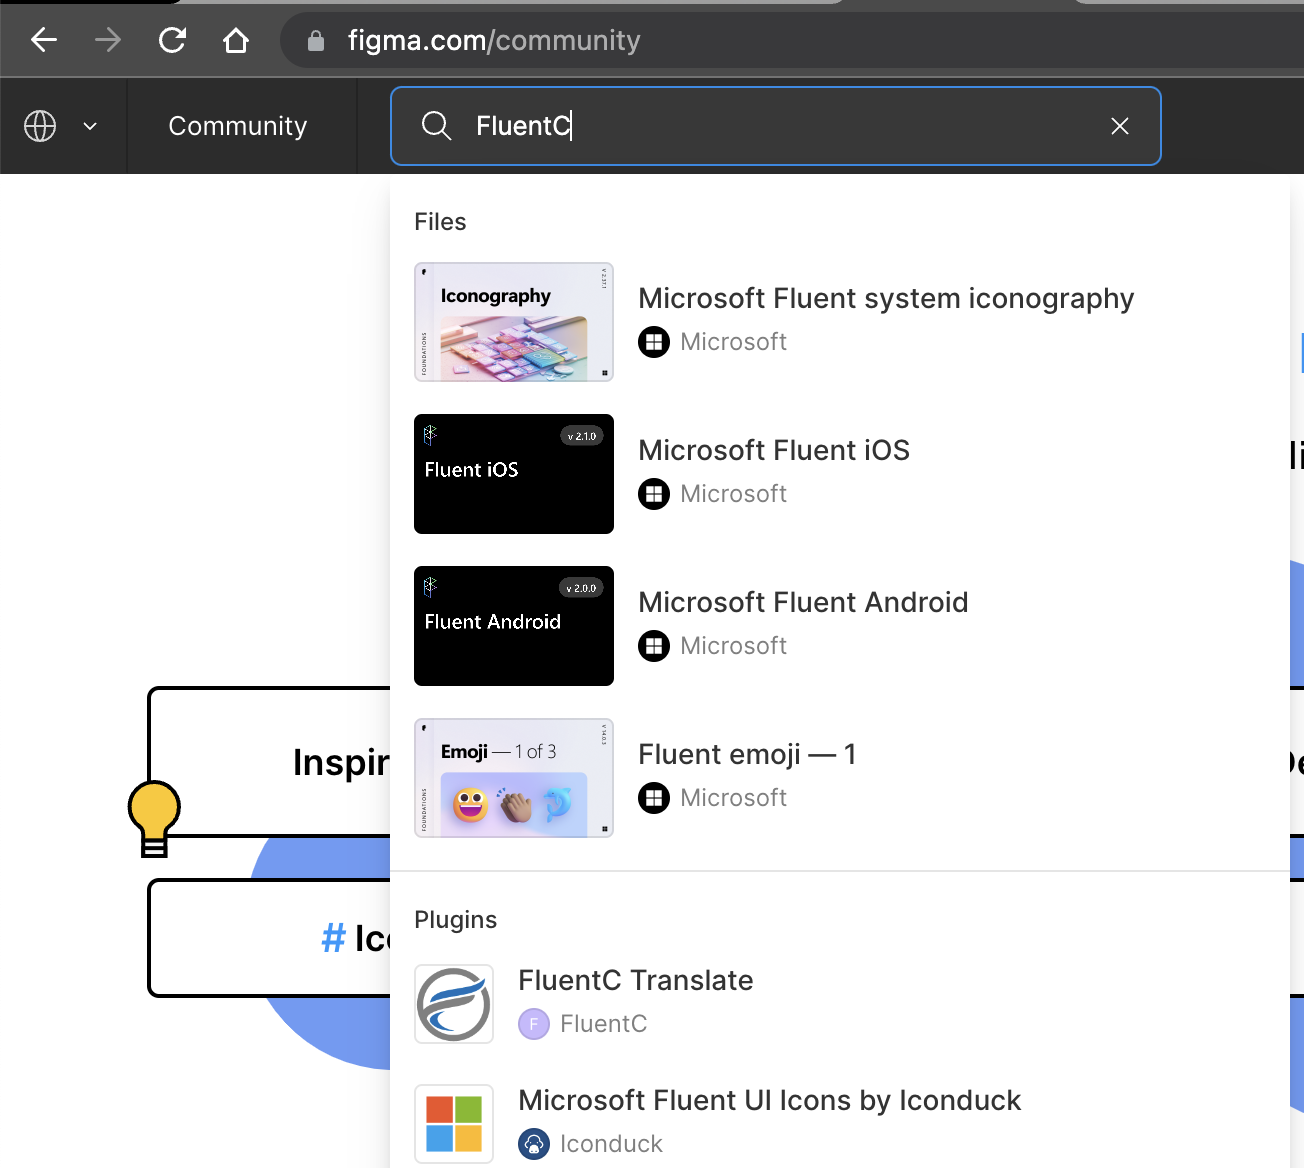The image size is (1304, 1168).
Task: Click the Inspir card behind the dropdown
Action: coord(269,762)
